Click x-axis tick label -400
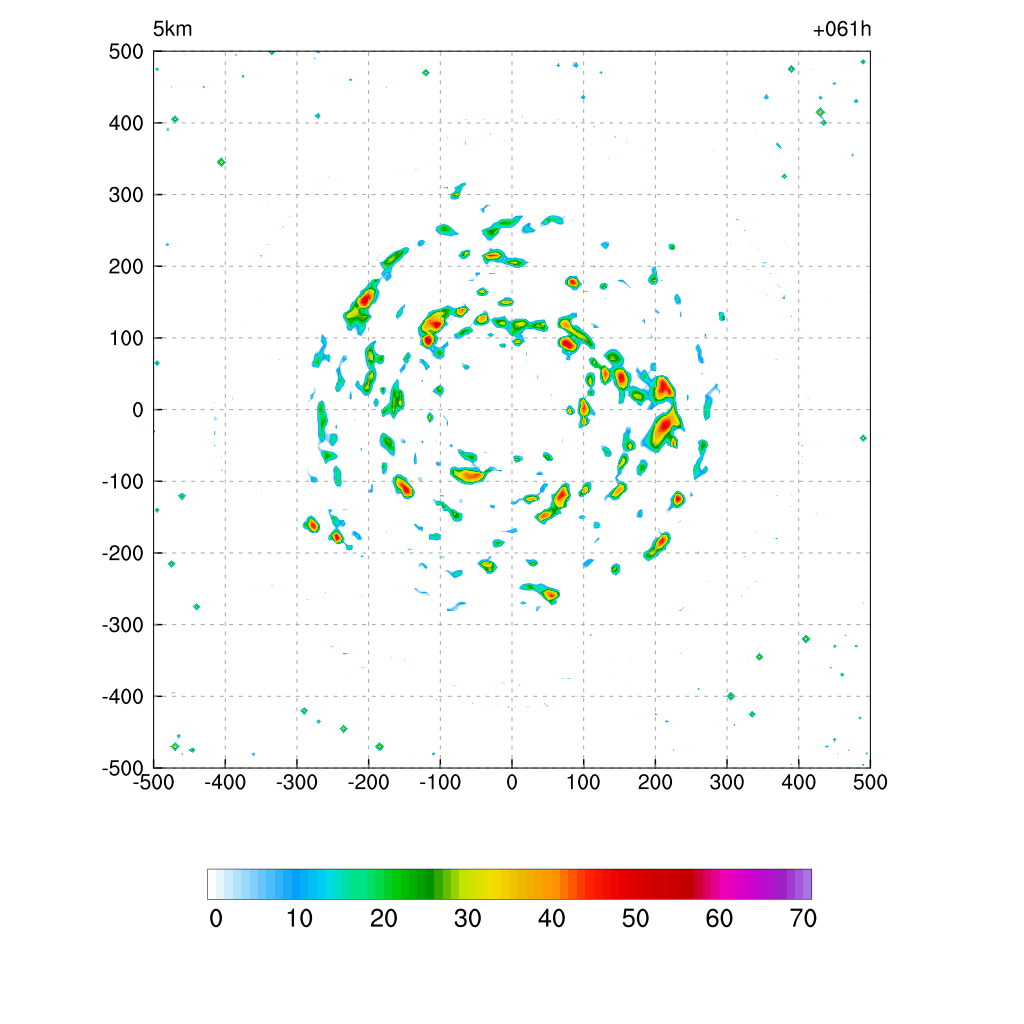Image resolution: width=1024 pixels, height=1024 pixels. coord(225,782)
